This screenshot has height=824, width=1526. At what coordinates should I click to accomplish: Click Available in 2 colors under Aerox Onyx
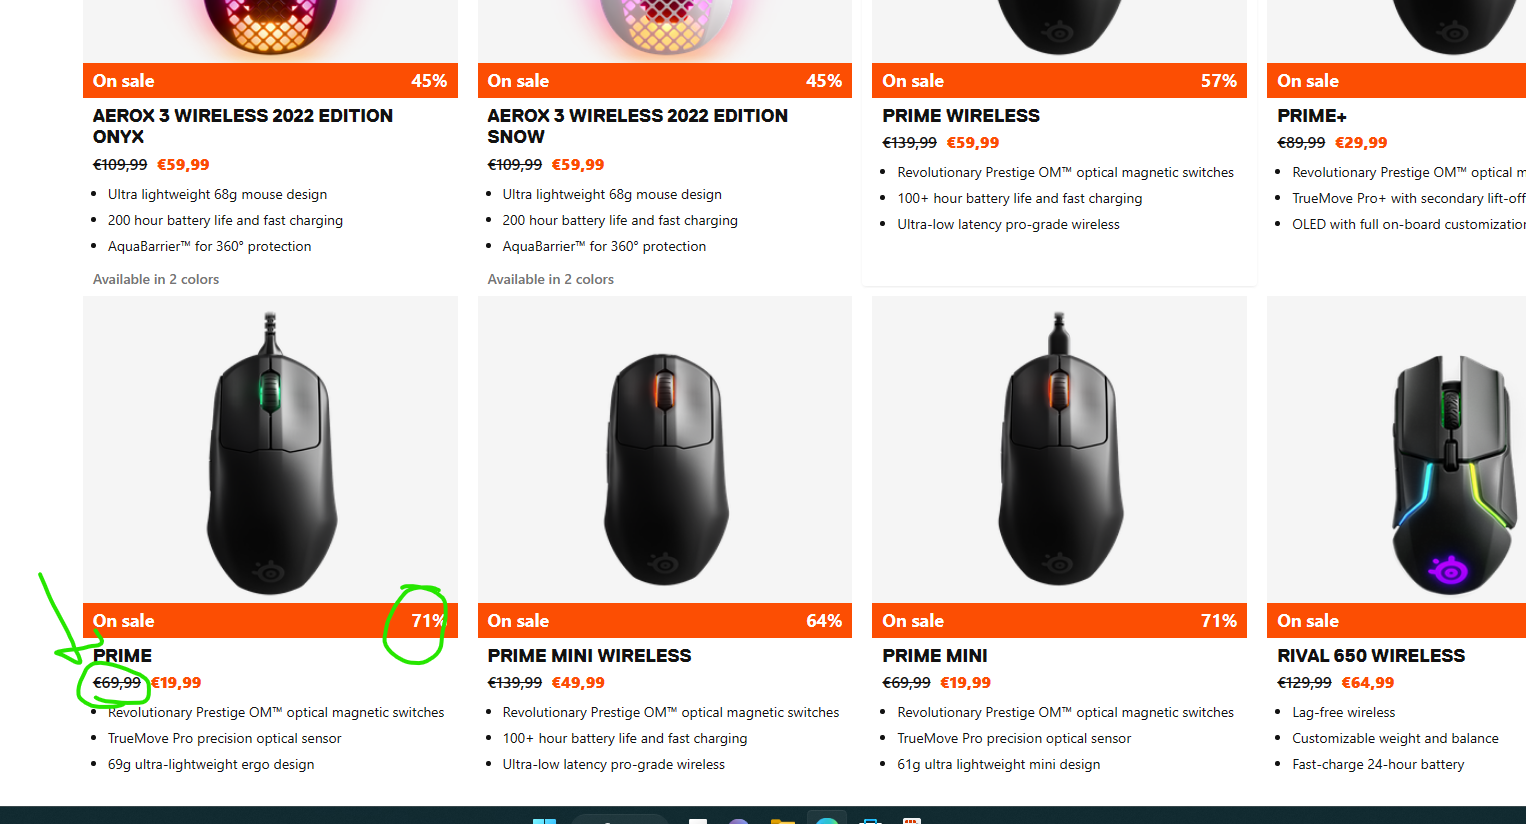pyautogui.click(x=156, y=279)
